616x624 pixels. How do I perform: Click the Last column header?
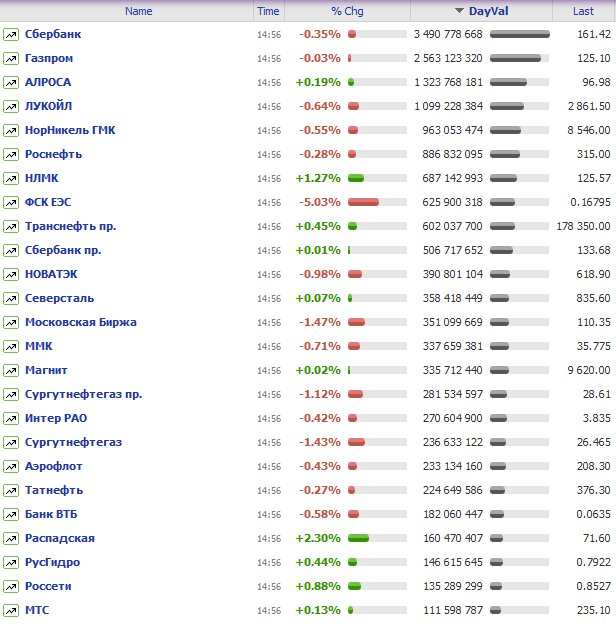pos(583,11)
